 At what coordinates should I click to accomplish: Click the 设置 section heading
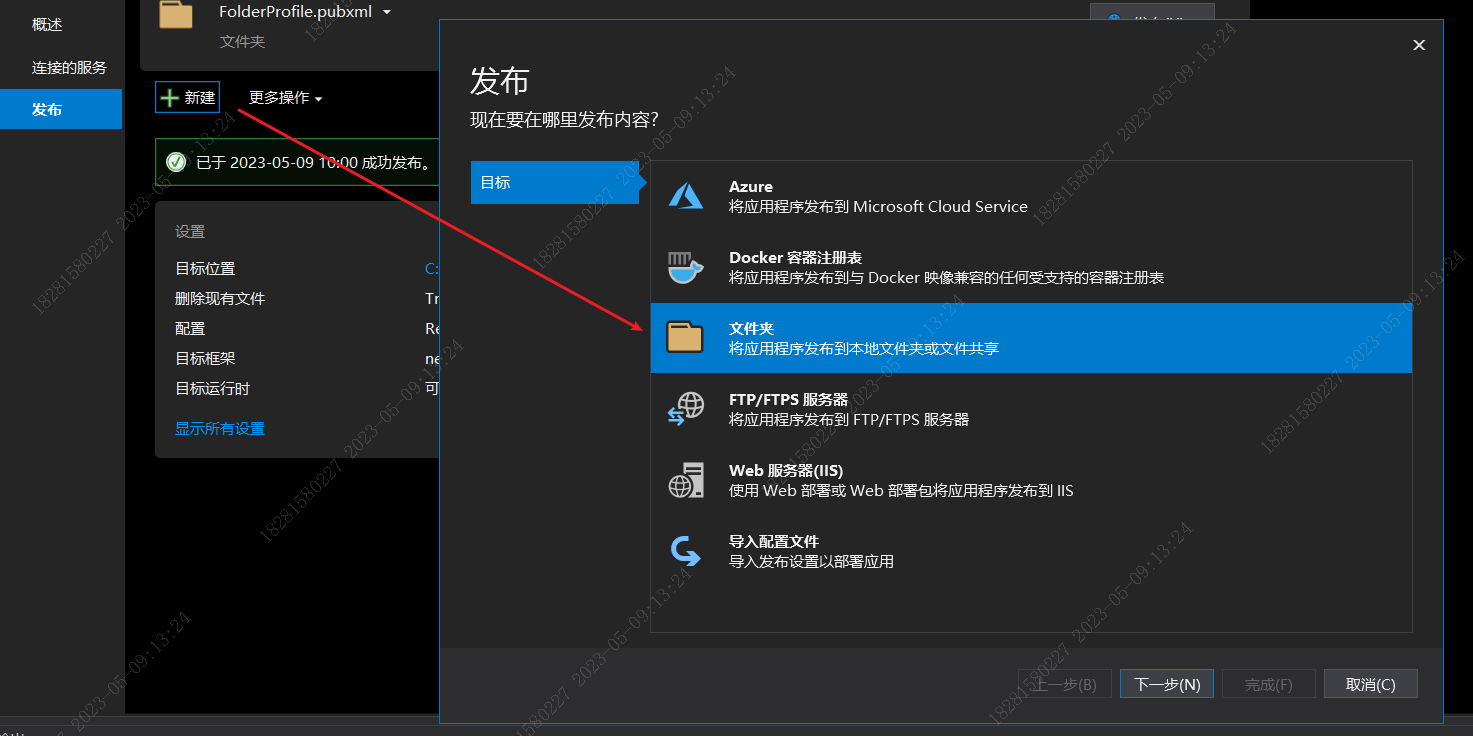[x=190, y=231]
